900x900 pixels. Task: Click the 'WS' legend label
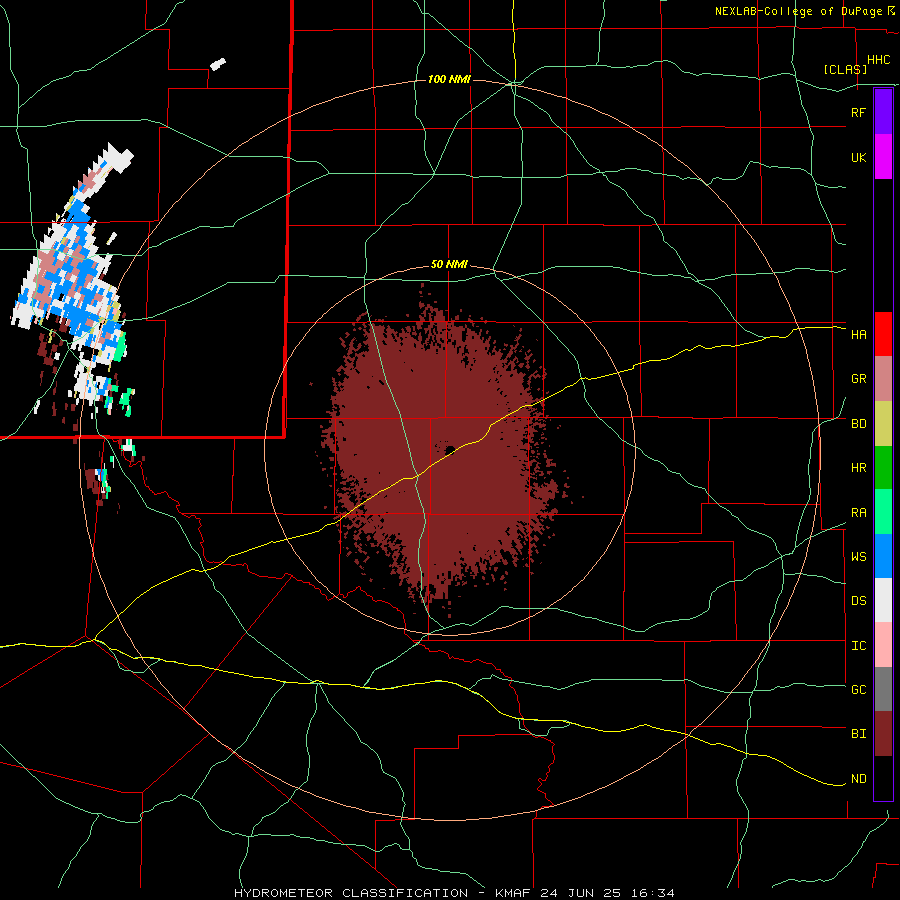pos(858,556)
